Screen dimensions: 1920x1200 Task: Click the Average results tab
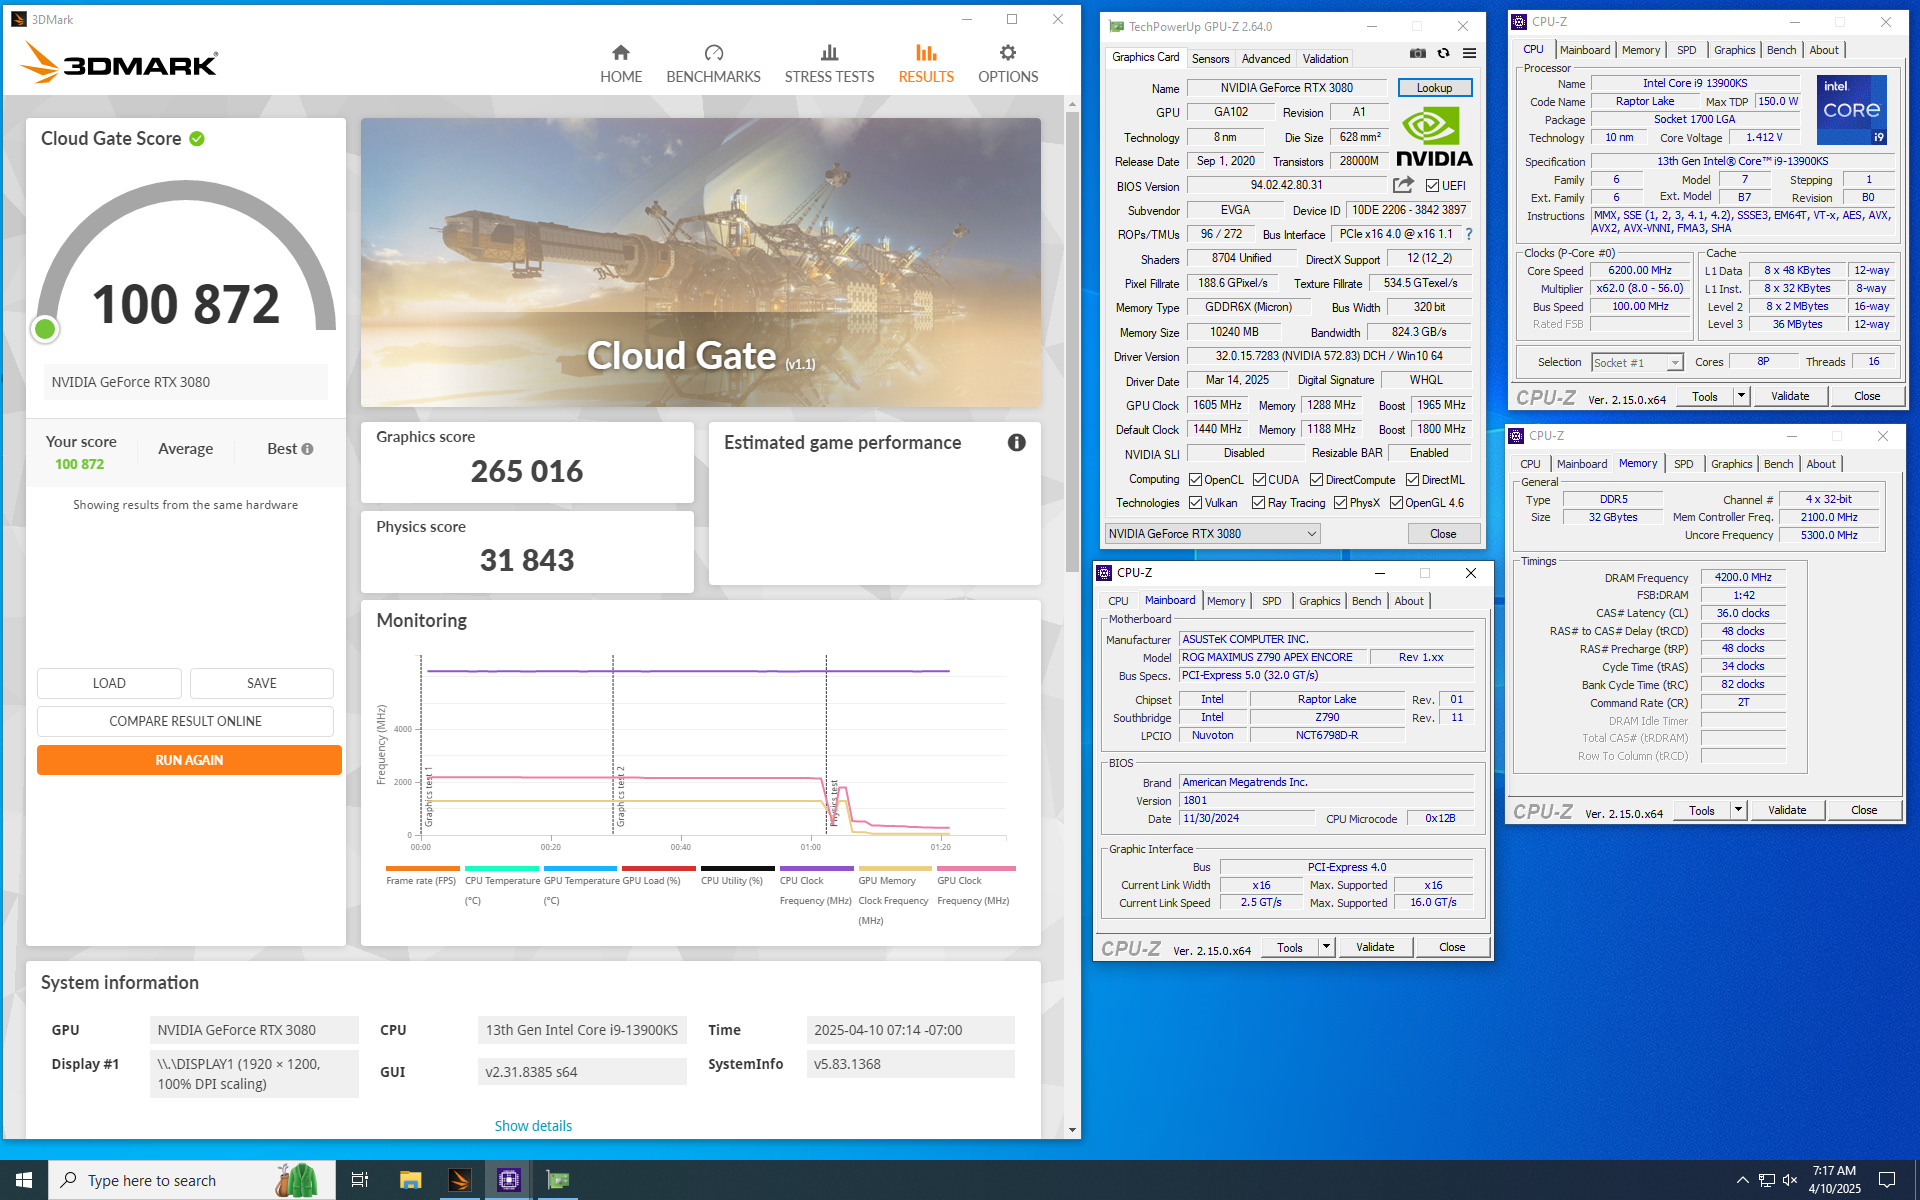(185, 449)
